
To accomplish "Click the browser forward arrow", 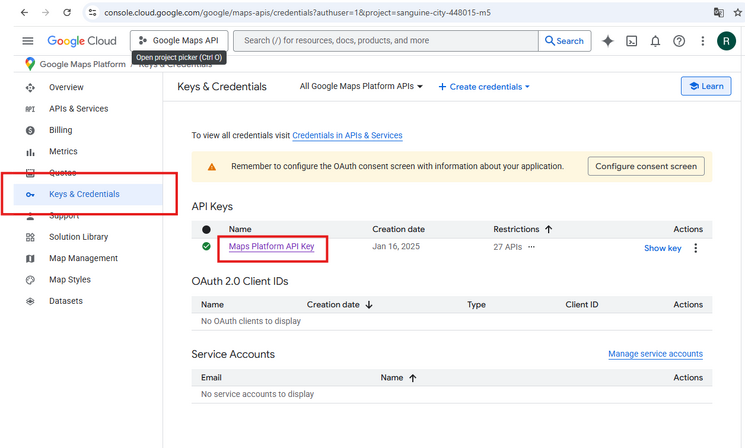I will click(x=46, y=12).
